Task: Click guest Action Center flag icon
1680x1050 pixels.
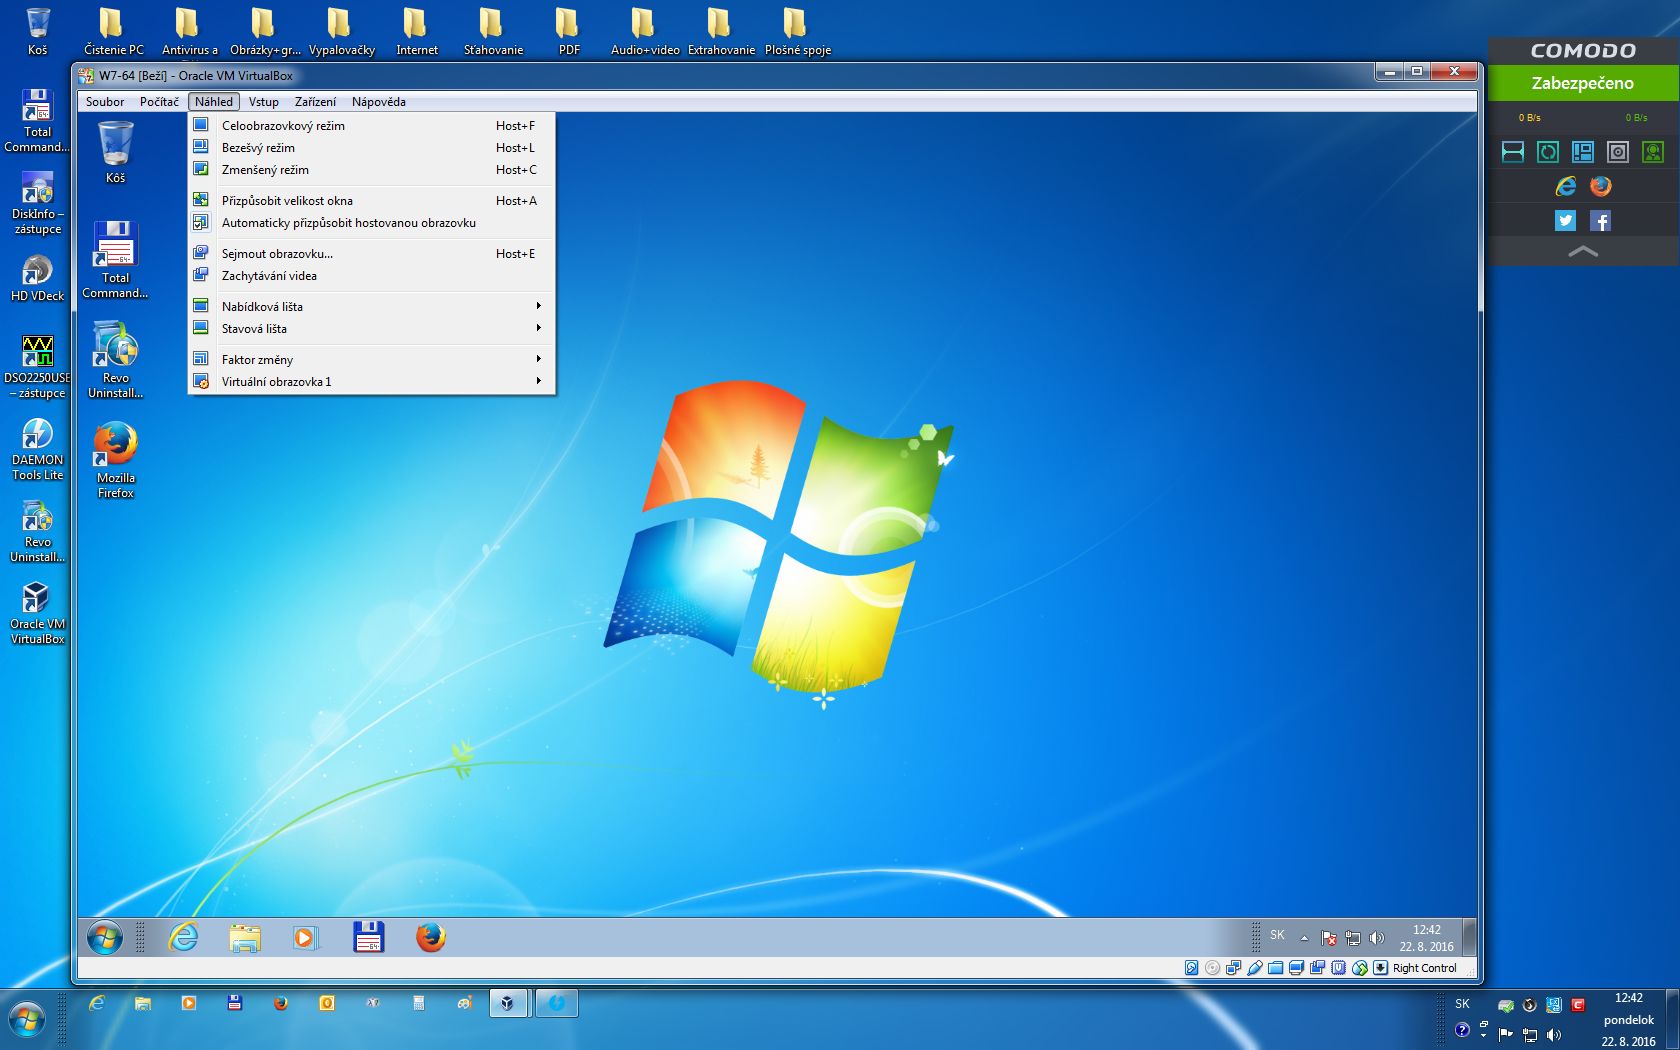Action: click(x=1329, y=938)
